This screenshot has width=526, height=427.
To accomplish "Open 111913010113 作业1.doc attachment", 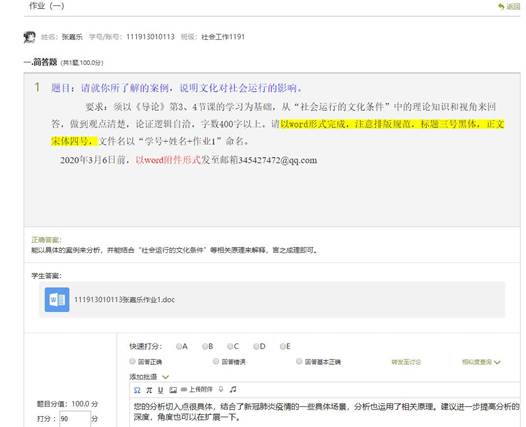I will [124, 300].
